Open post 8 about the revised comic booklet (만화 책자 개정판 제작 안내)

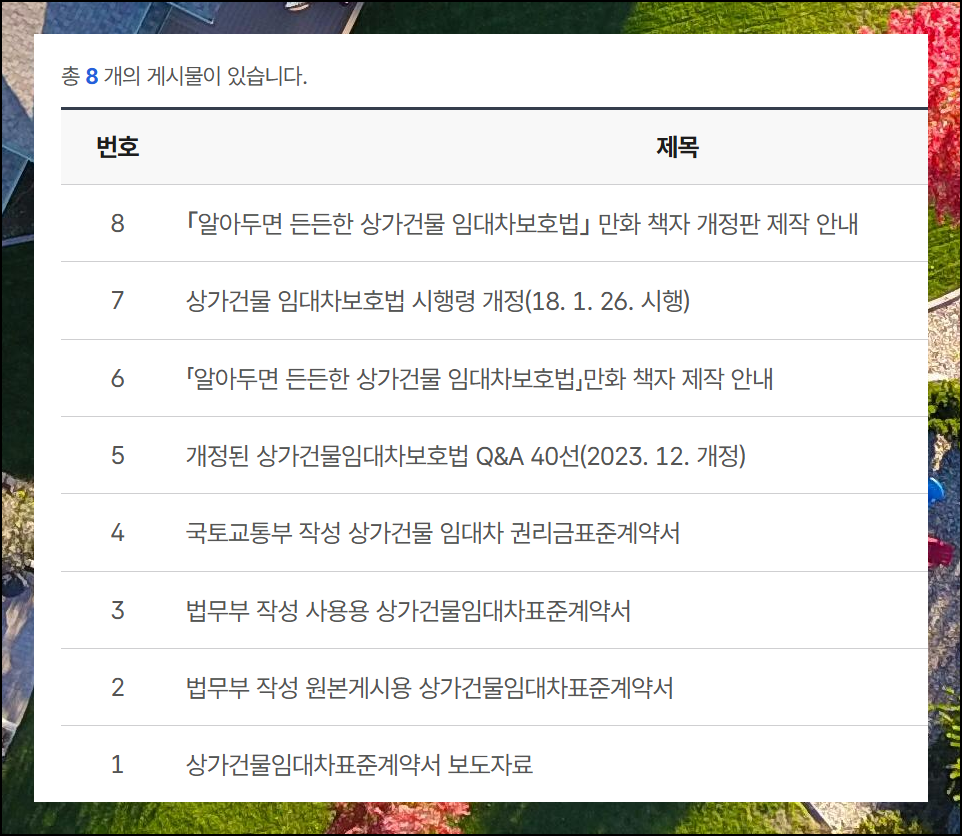522,224
